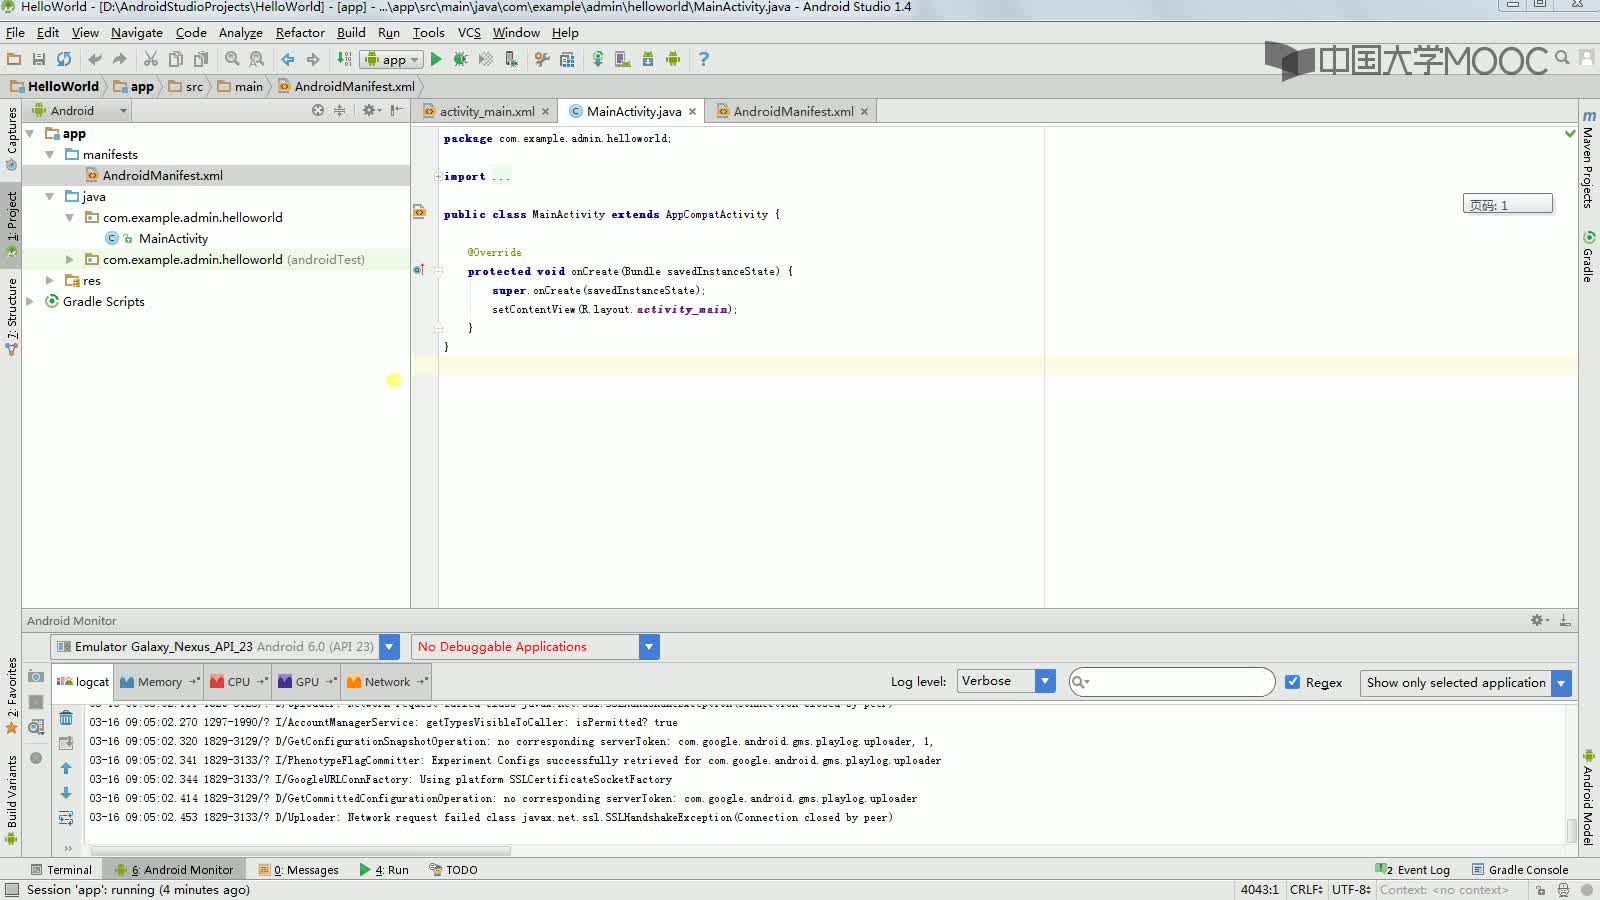Image resolution: width=1600 pixels, height=900 pixels.
Task: Click the Help question mark icon
Action: tap(704, 59)
